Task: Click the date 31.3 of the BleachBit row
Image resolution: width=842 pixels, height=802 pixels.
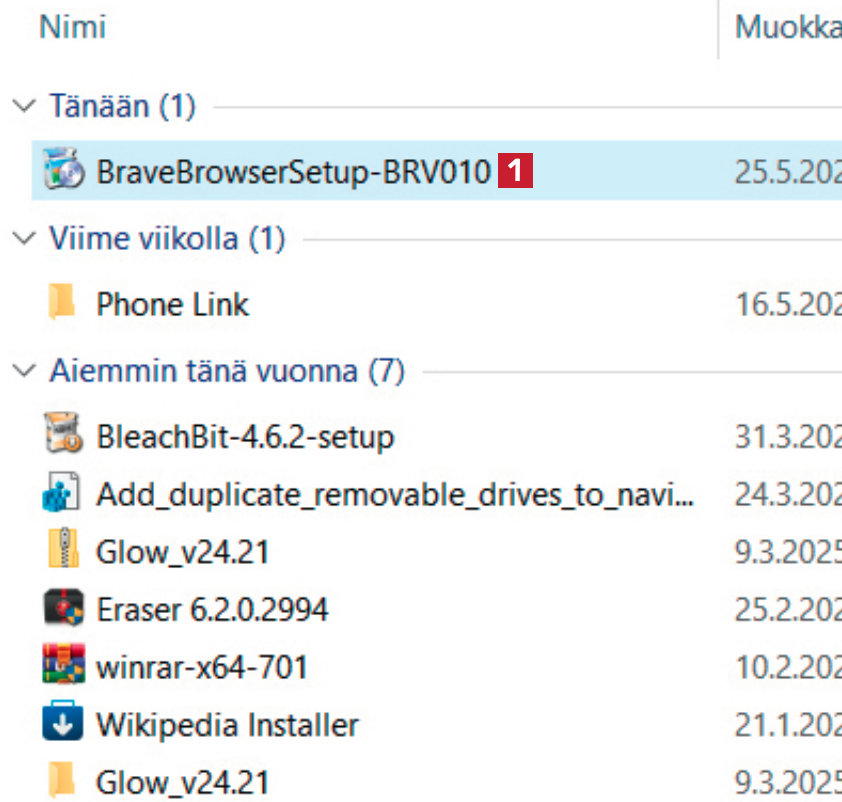Action: [788, 437]
